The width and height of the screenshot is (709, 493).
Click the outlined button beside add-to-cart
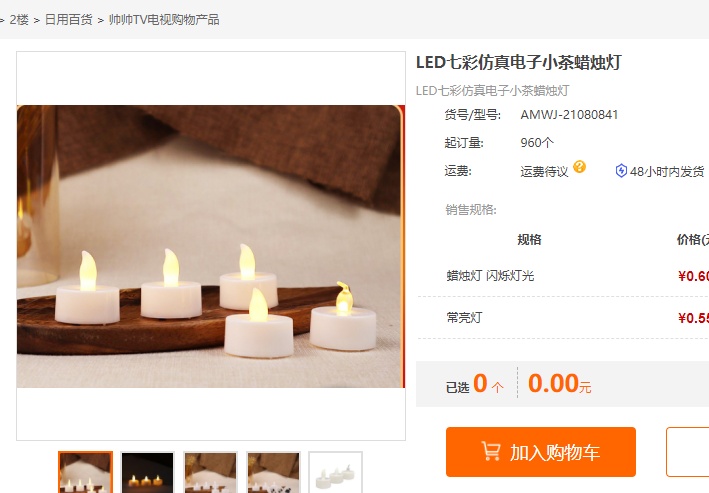tap(687, 452)
